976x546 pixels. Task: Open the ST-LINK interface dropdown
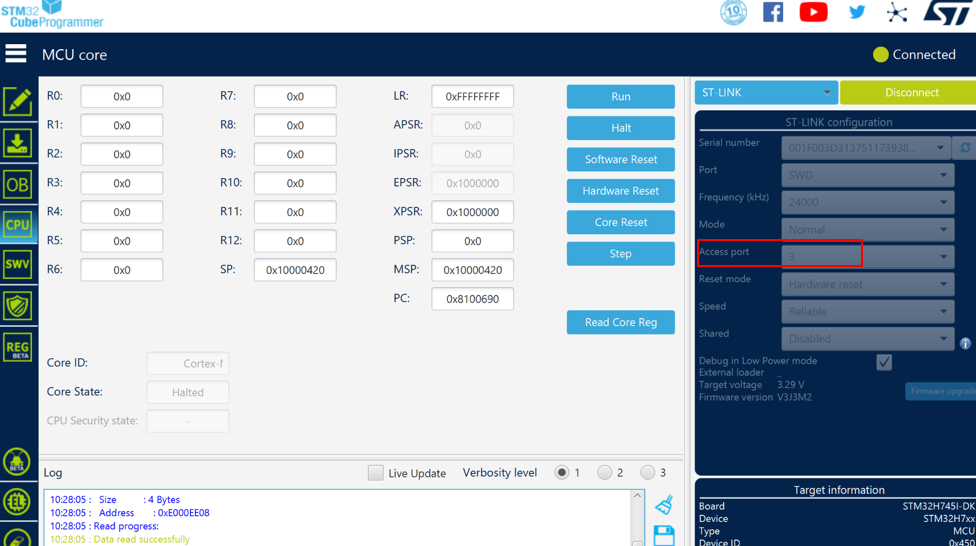pos(766,92)
